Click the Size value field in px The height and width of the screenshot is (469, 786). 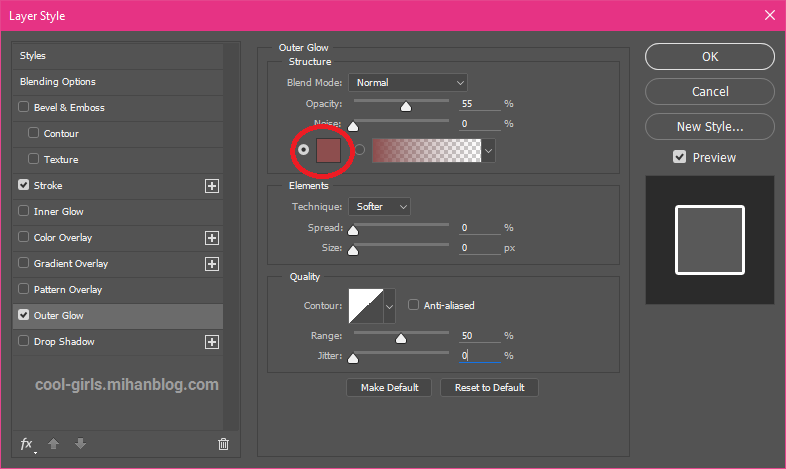click(480, 248)
